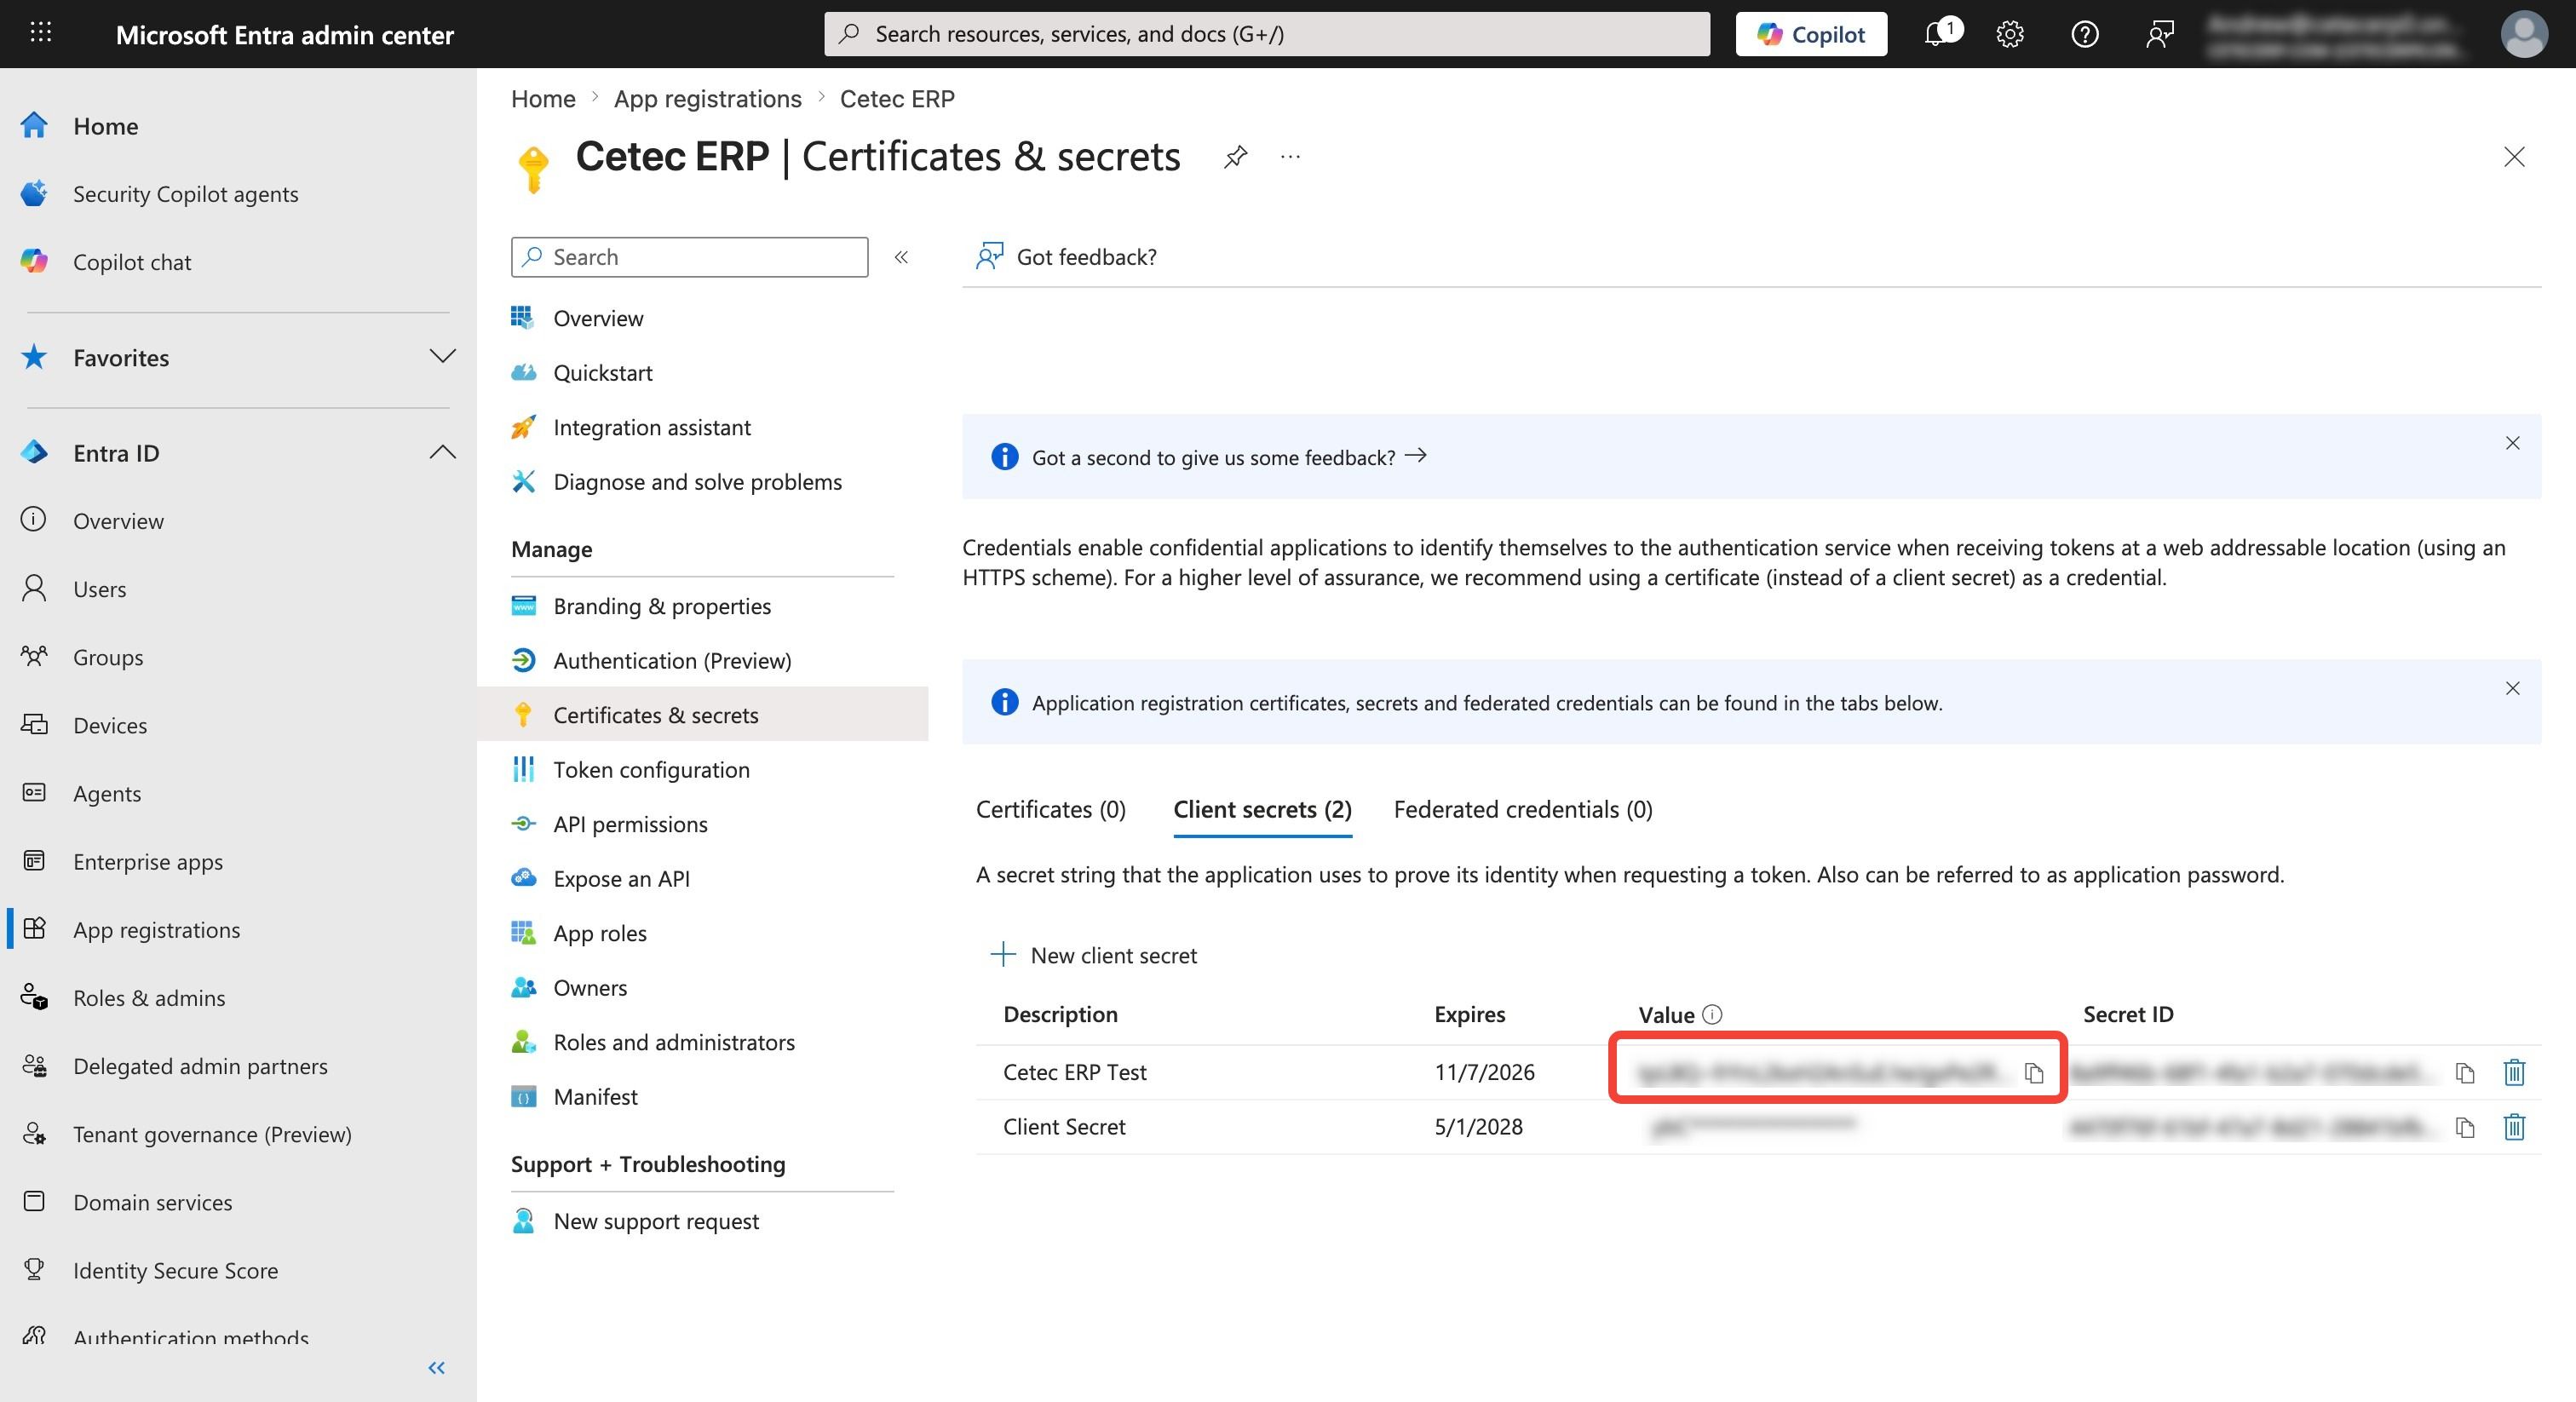Open Tenant governance (Preview)
The width and height of the screenshot is (2576, 1402).
pyautogui.click(x=212, y=1134)
